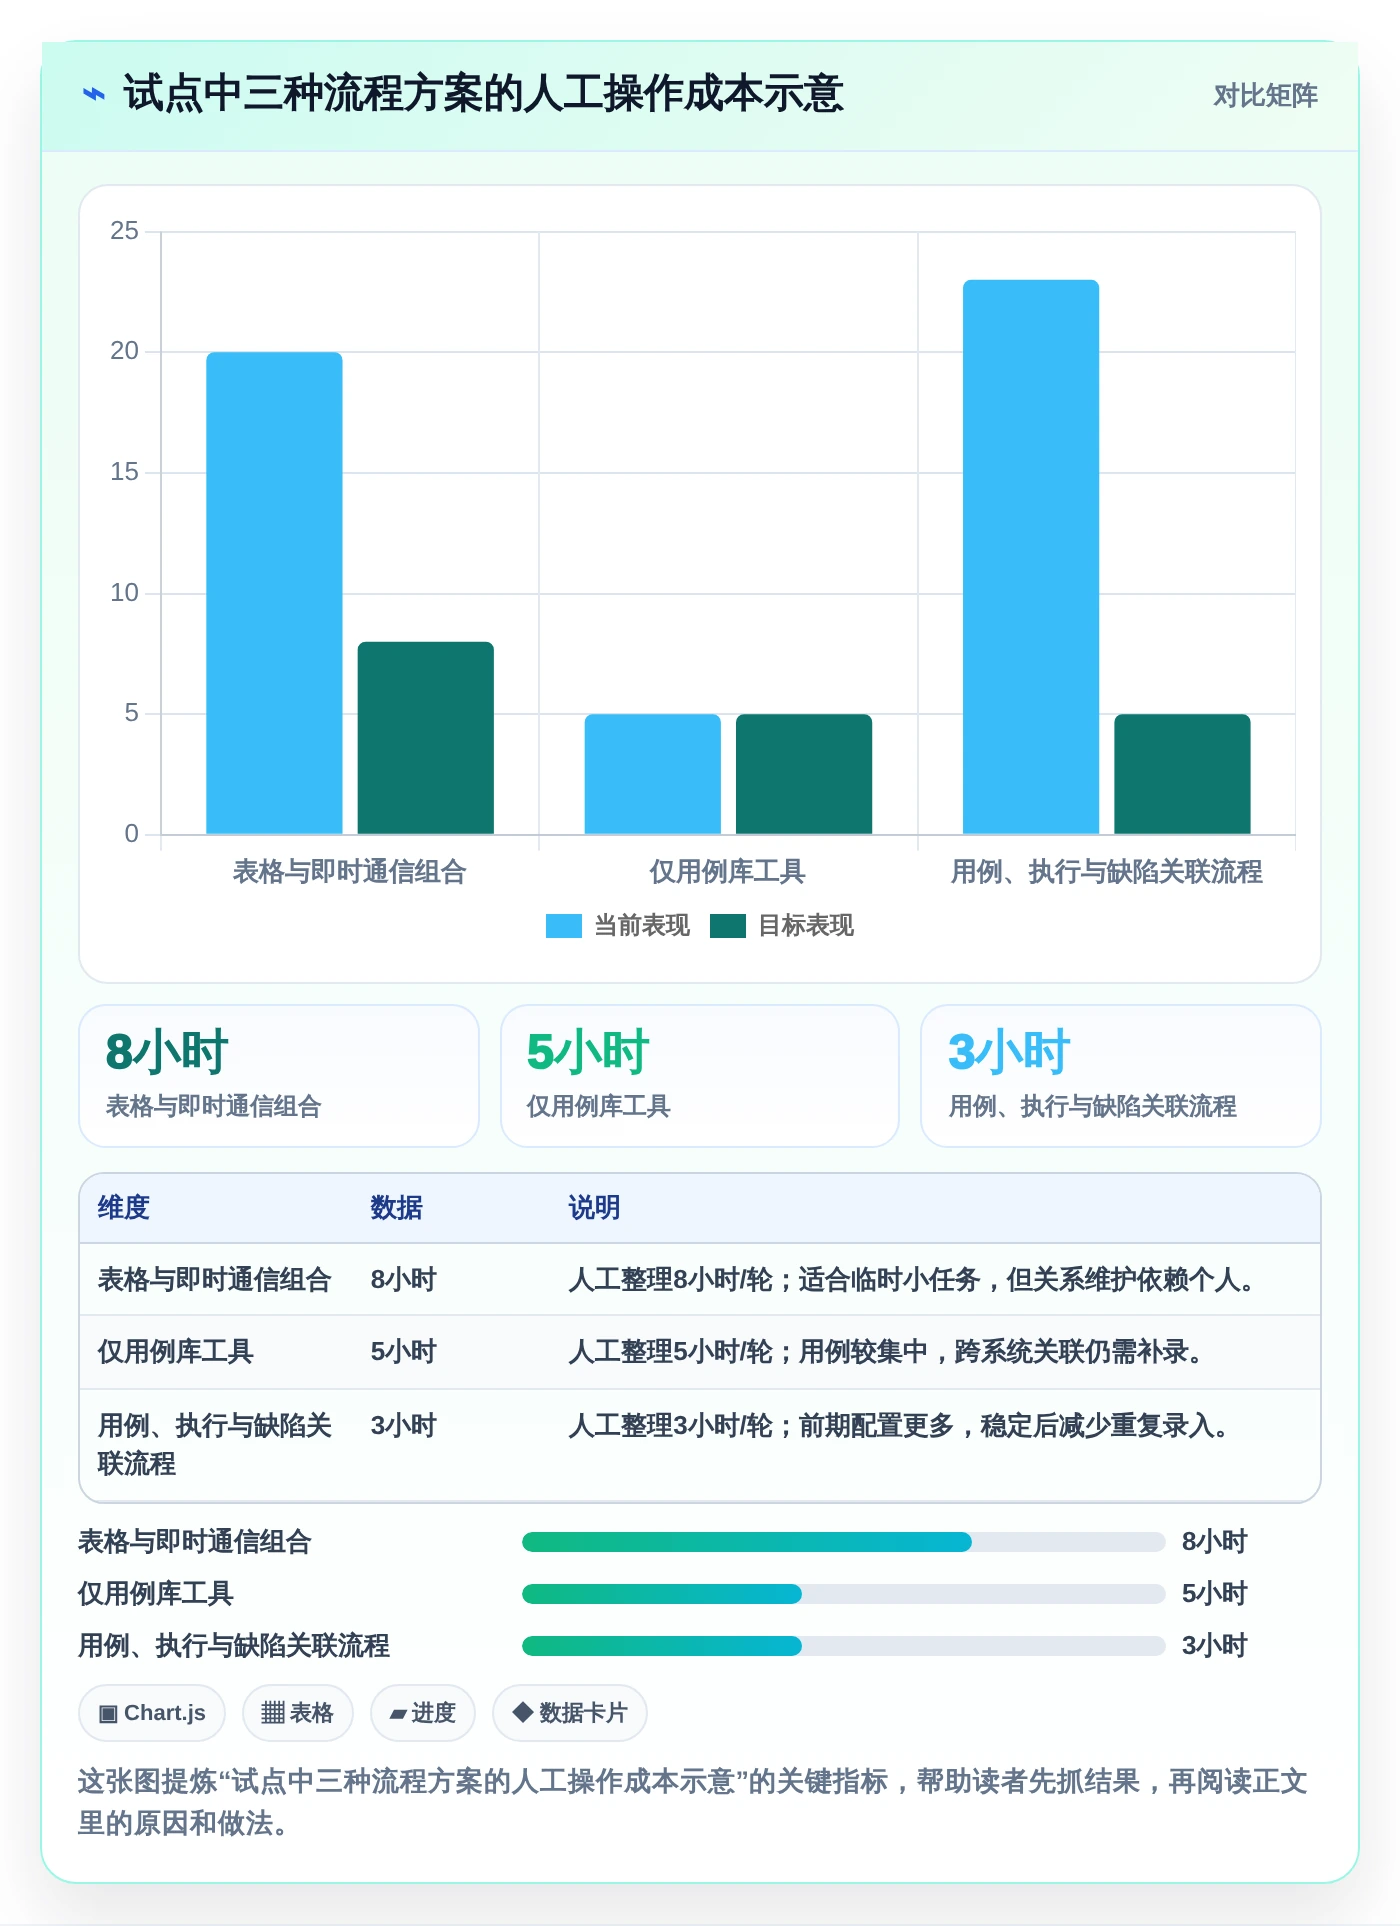Viewport: 1400px width, 1926px height.
Task: Click description 人工整理3小时/轮 in the table
Action: (899, 1426)
